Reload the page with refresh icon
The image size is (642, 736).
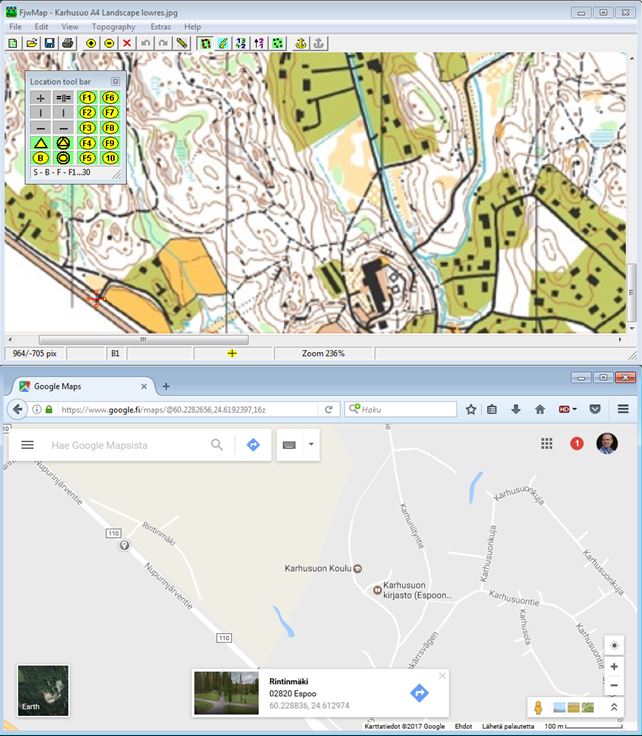(x=329, y=409)
